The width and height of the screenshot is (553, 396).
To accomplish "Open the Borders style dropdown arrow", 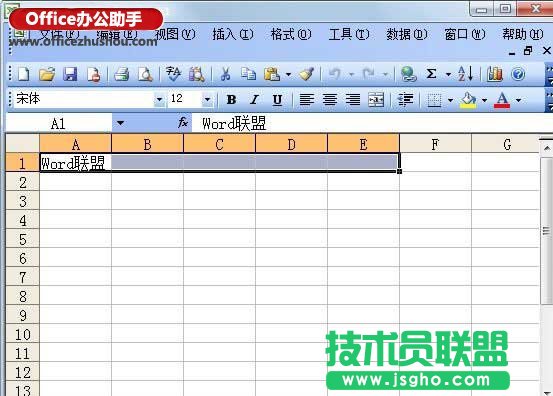I will [450, 100].
